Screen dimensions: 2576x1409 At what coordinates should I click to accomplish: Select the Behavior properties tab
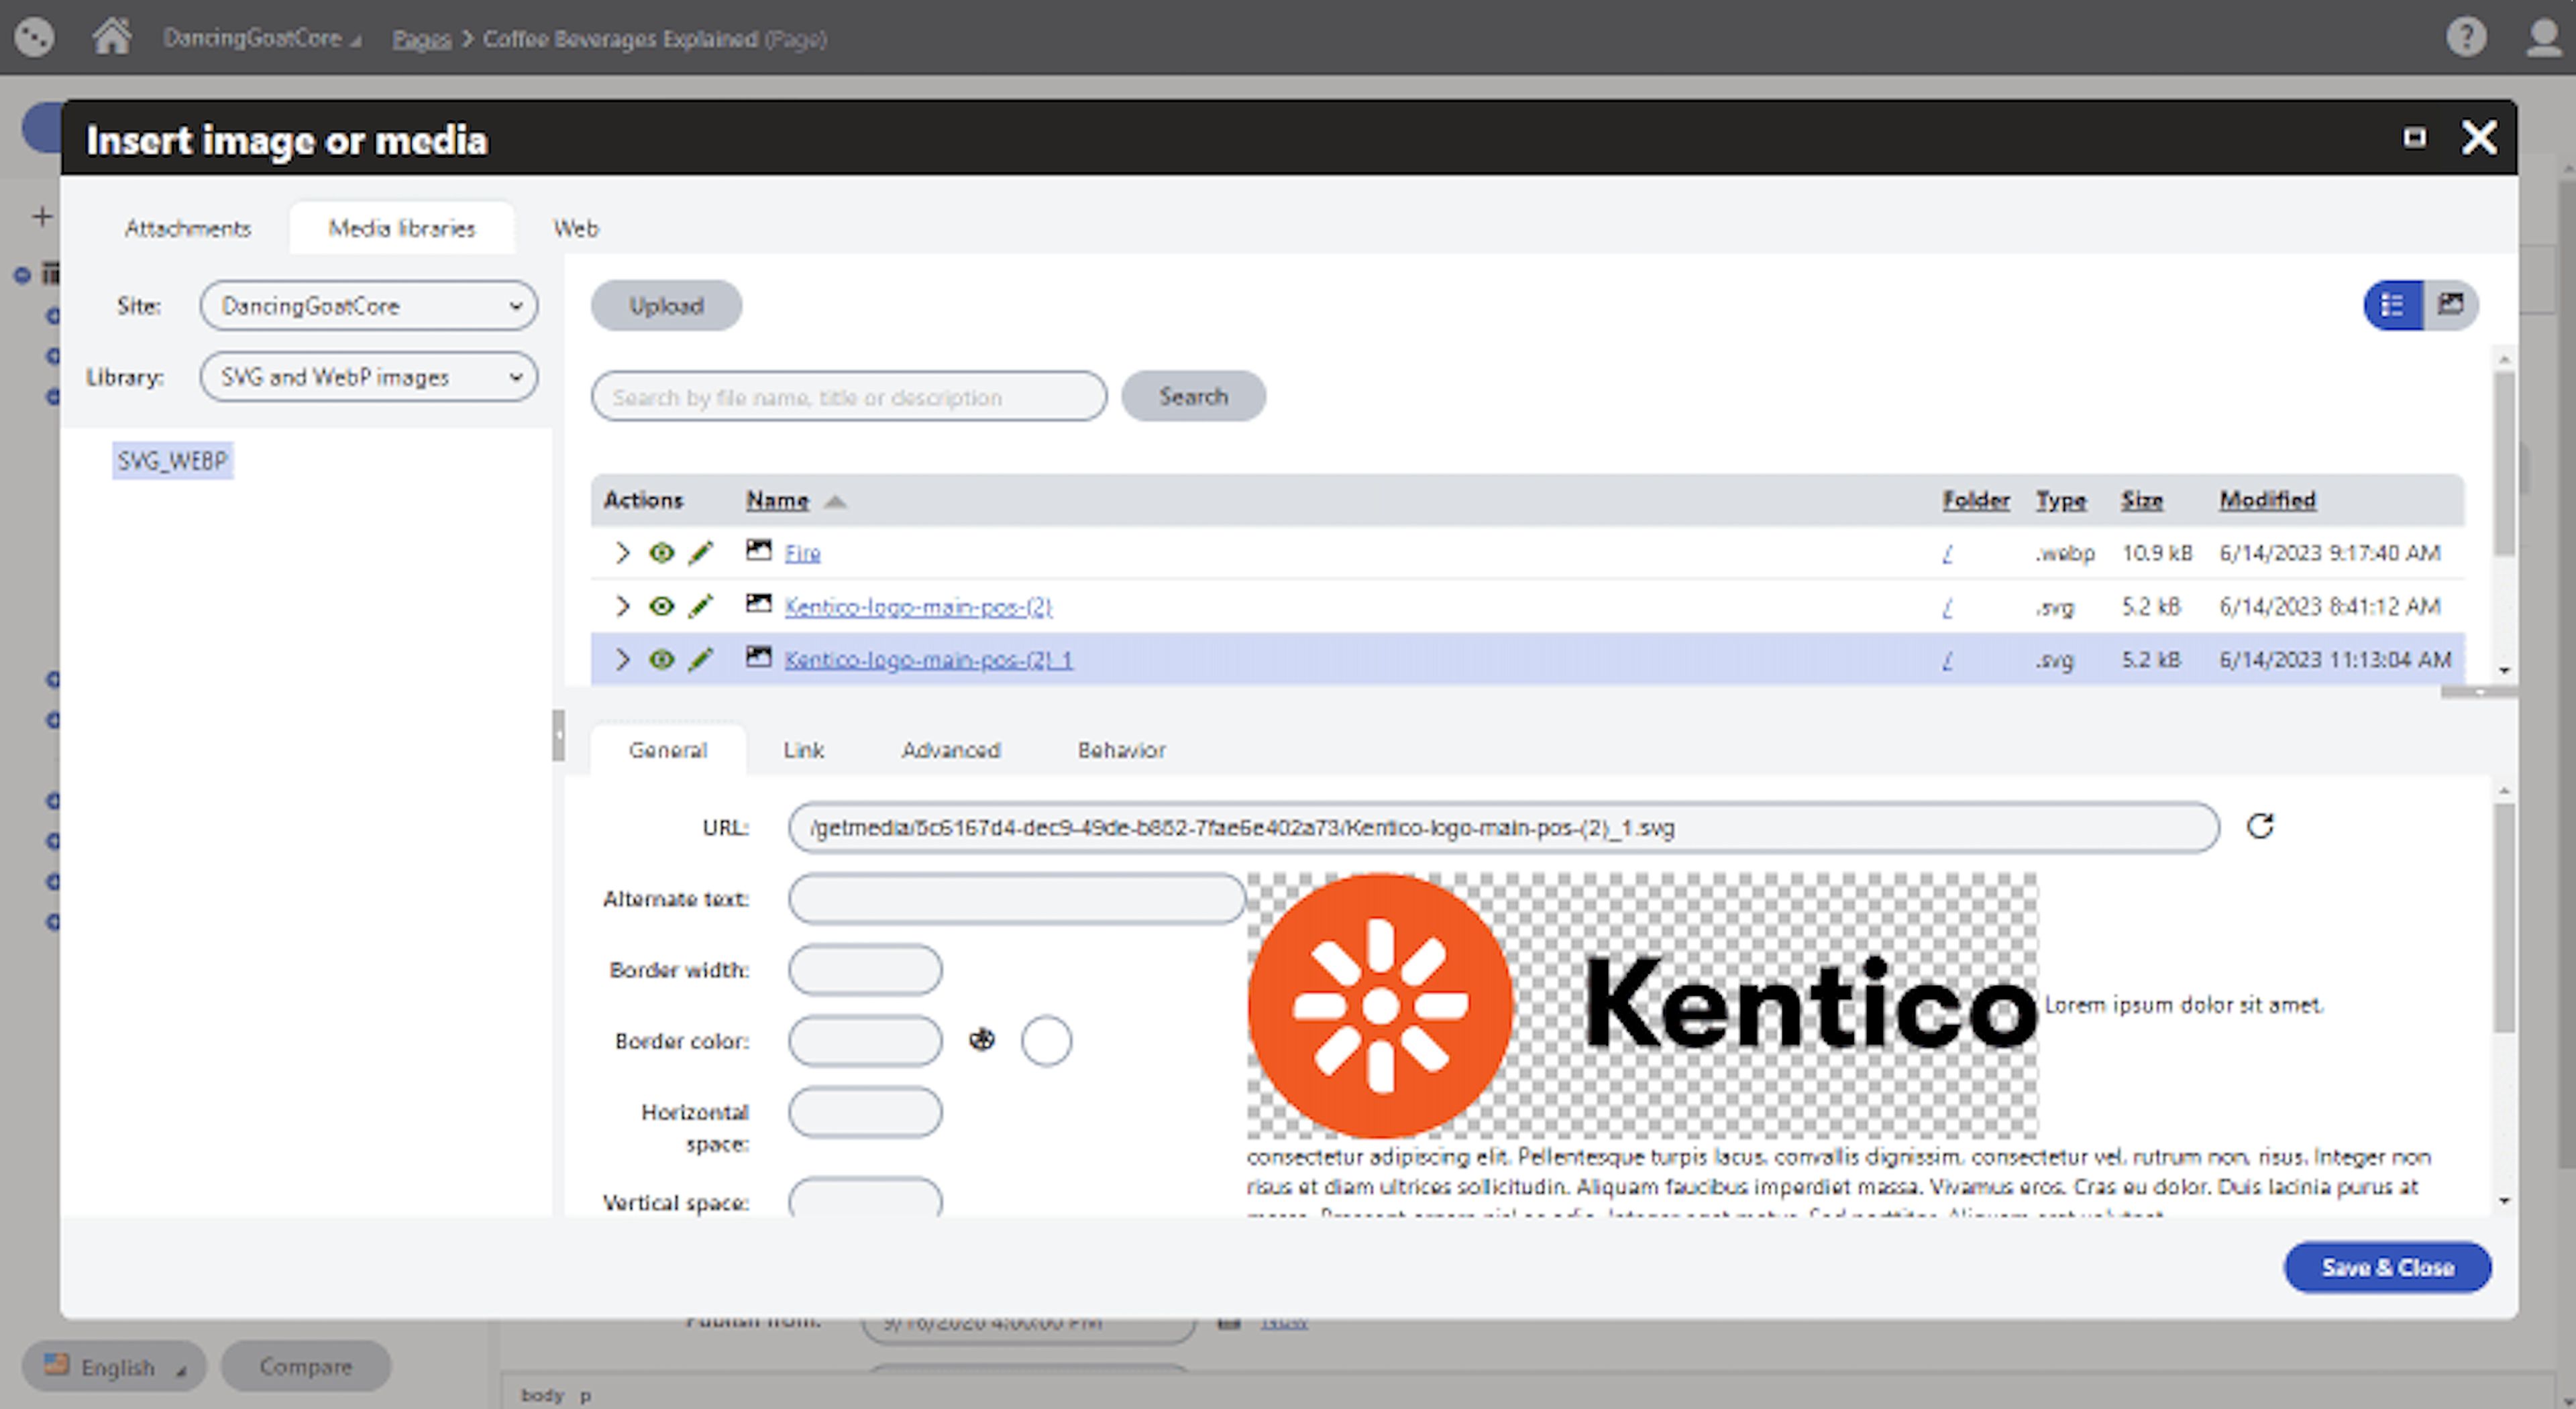click(x=1121, y=750)
